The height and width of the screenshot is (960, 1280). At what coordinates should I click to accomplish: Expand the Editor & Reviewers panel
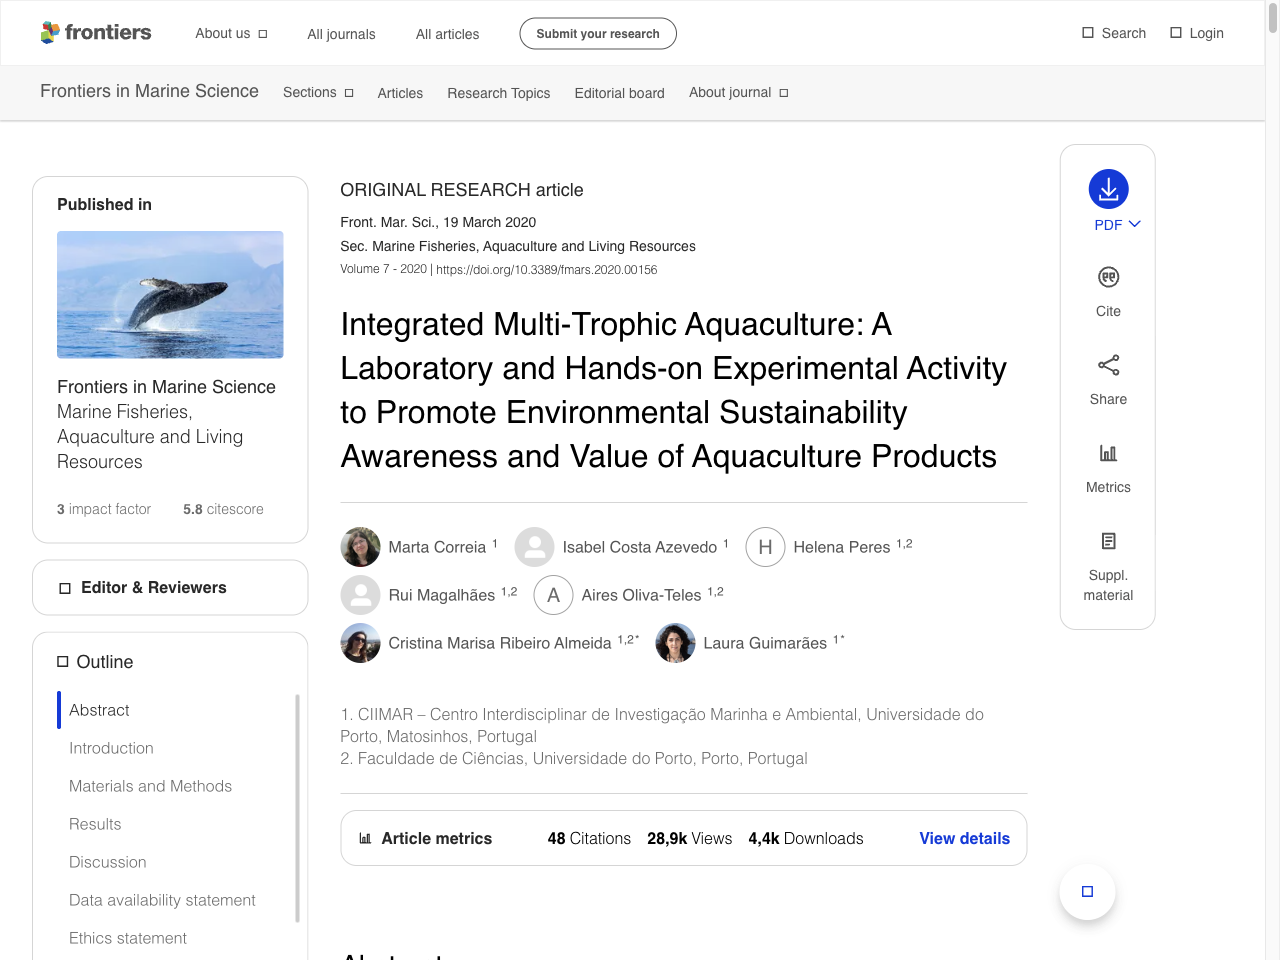point(170,587)
